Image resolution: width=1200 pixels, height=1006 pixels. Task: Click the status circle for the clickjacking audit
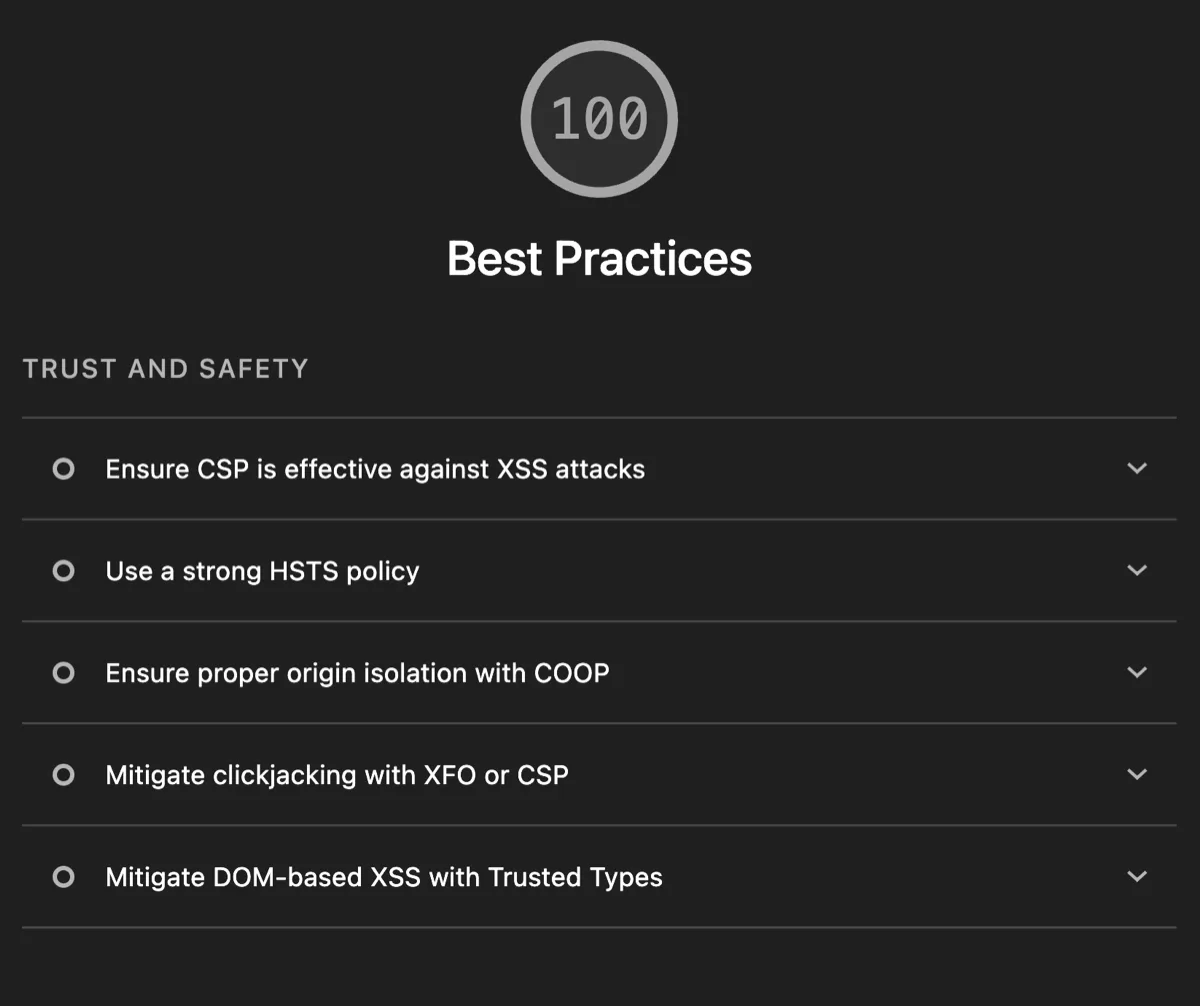(63, 775)
